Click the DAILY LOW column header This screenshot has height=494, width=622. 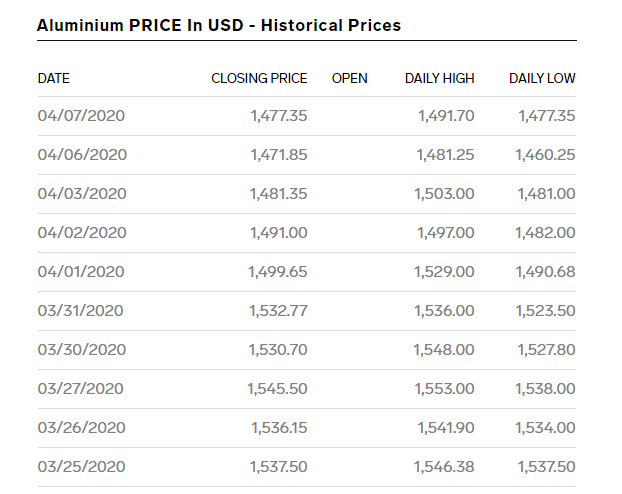pos(542,78)
